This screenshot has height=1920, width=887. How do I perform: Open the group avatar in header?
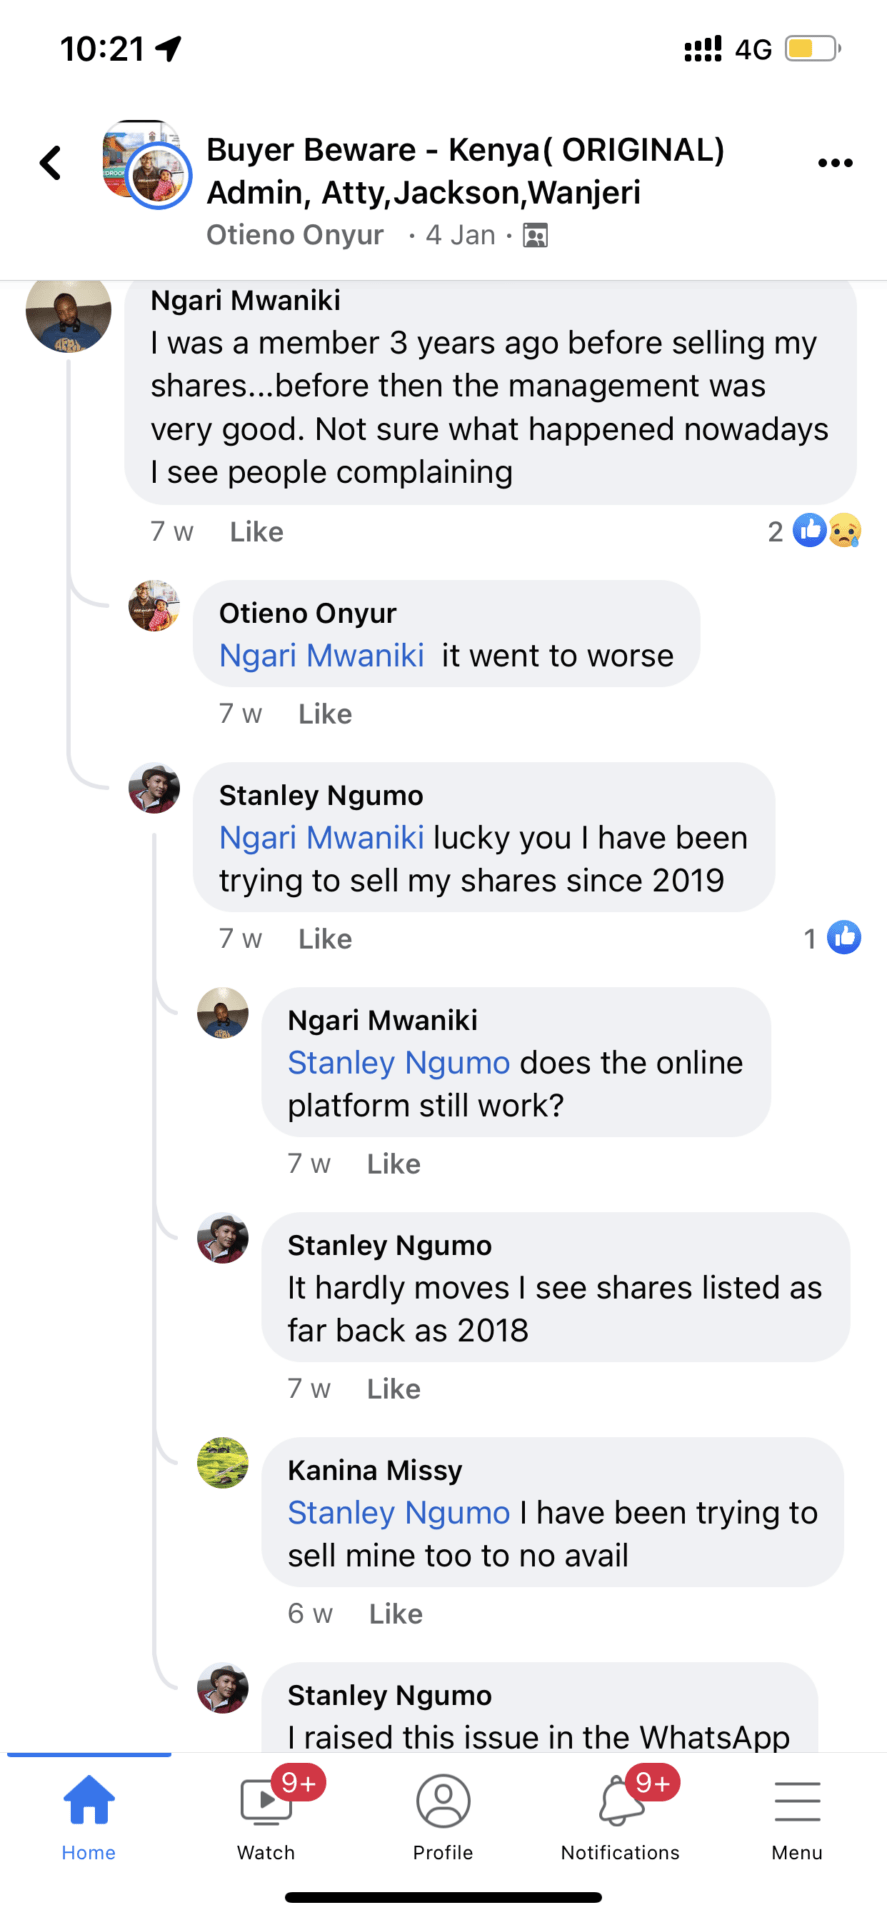click(x=146, y=164)
